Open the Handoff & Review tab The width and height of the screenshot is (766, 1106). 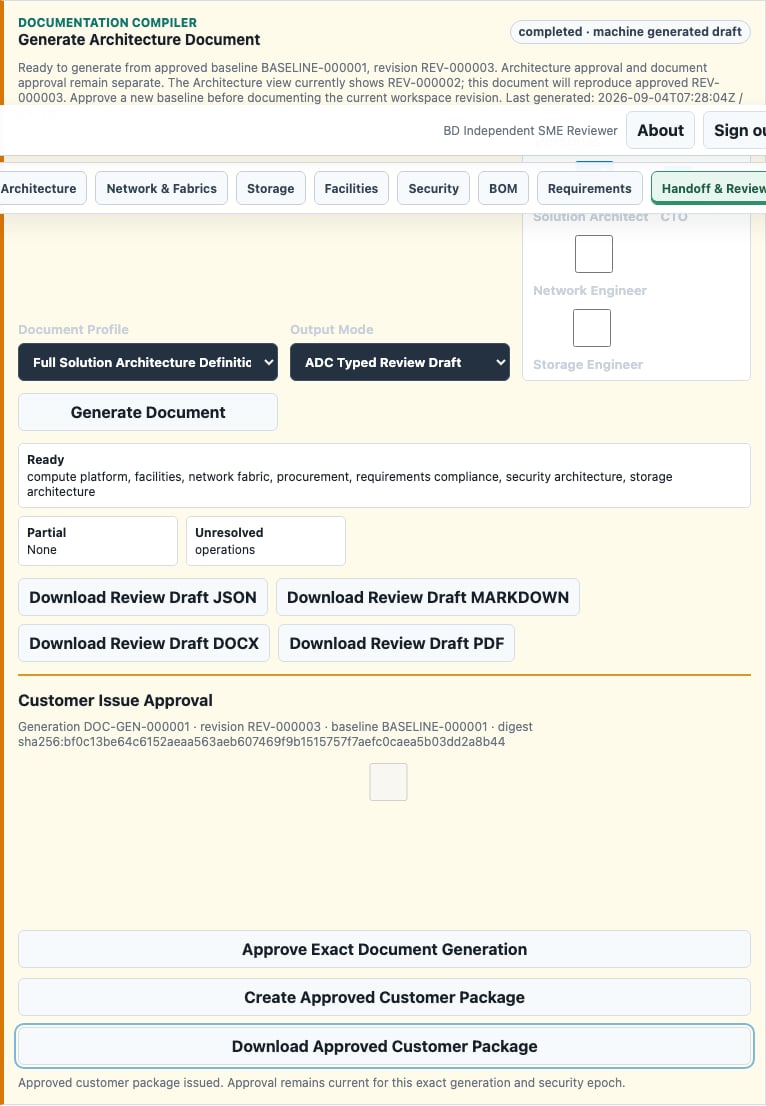click(x=709, y=188)
